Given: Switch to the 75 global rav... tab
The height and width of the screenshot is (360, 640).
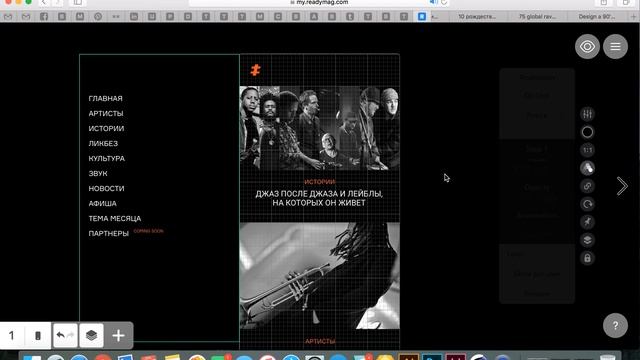Looking at the screenshot, I should 537,17.
